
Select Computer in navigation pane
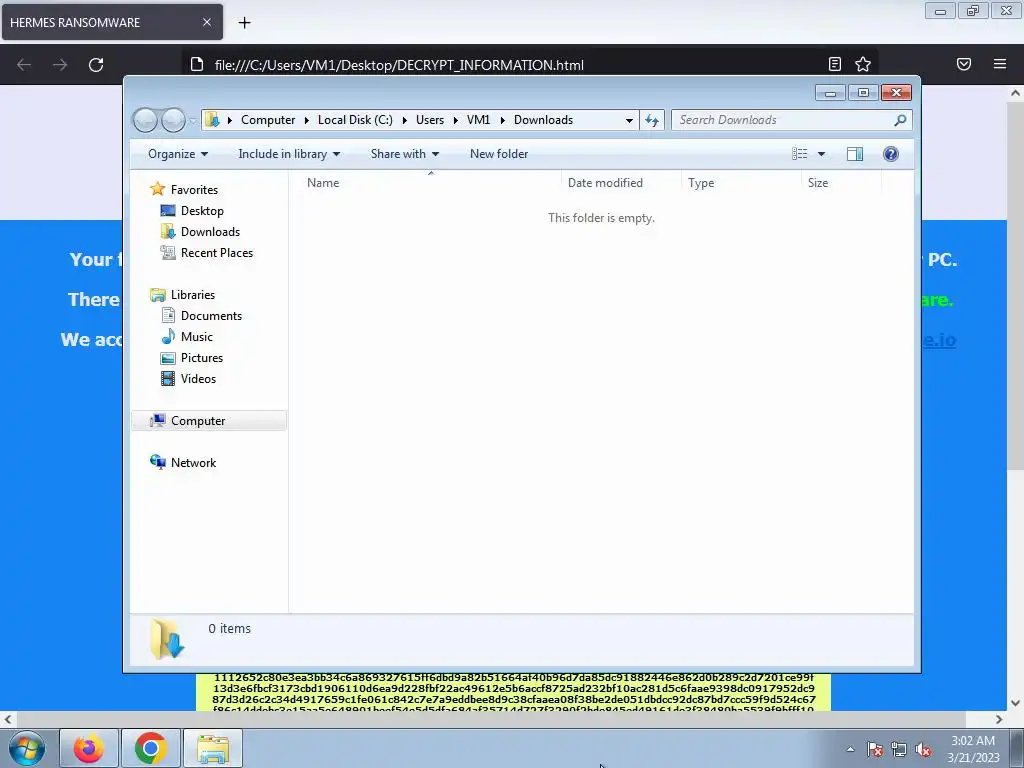(x=209, y=421)
